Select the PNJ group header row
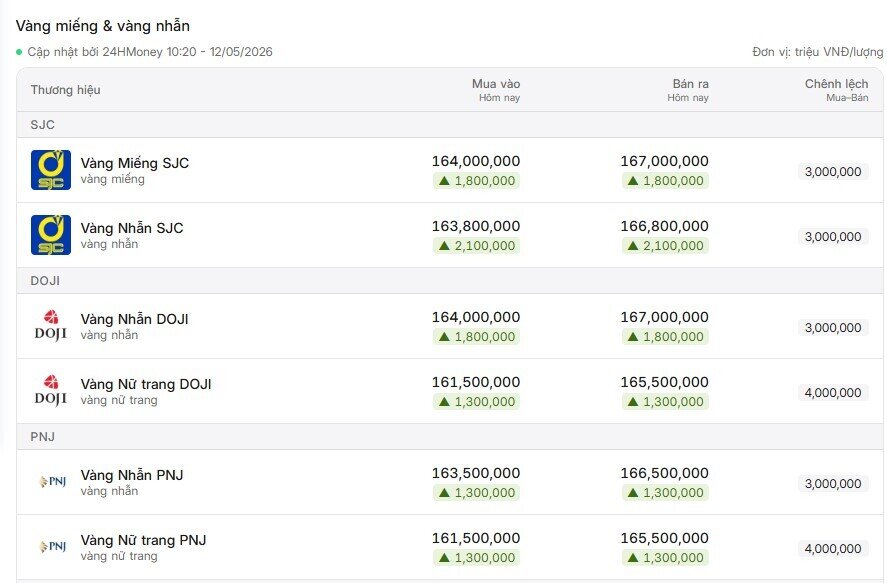 [450, 437]
